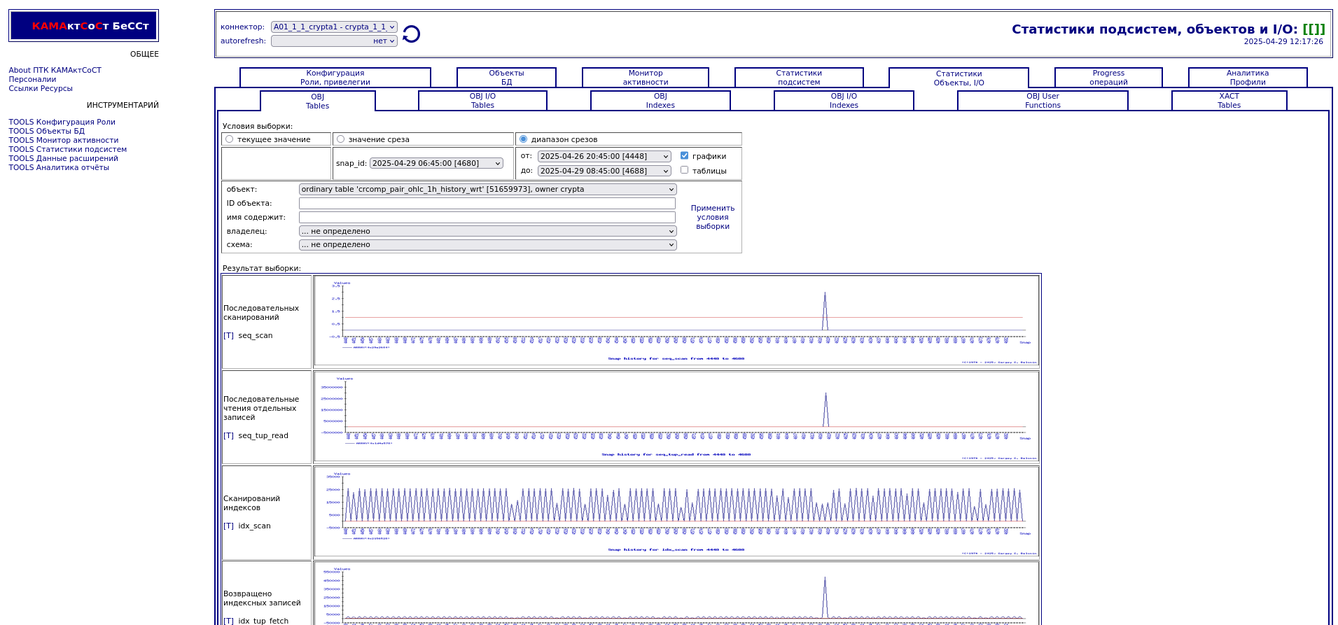Click the refresh arrow icon near connector
Viewport: 1338px width, 625px height.
[411, 34]
